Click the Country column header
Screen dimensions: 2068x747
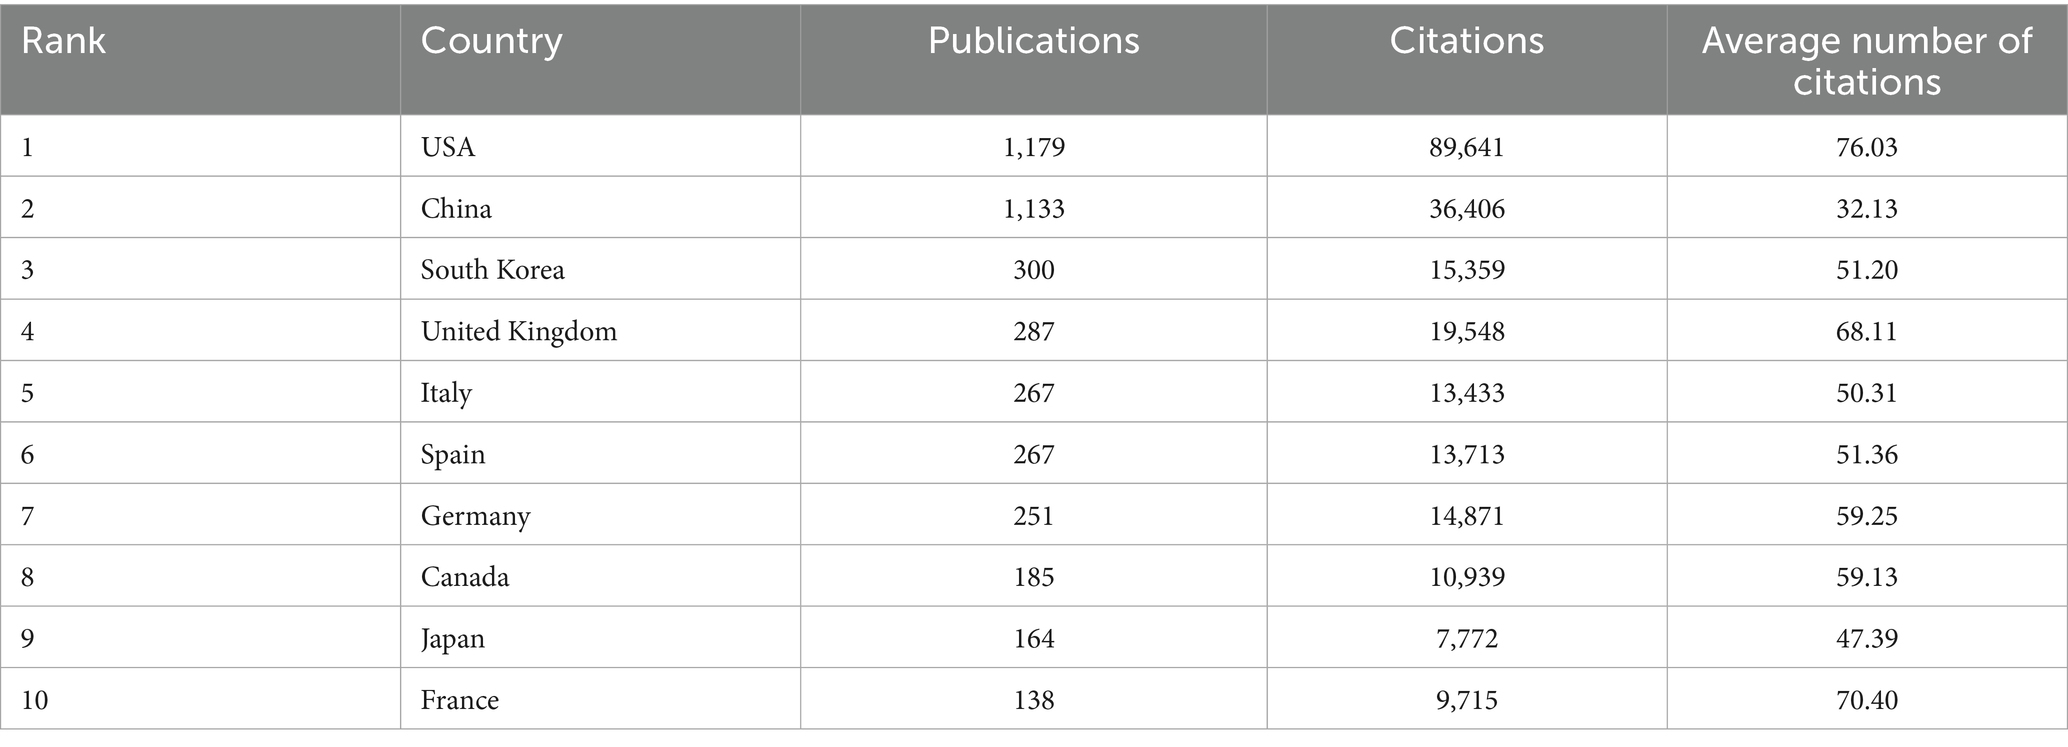click(491, 41)
